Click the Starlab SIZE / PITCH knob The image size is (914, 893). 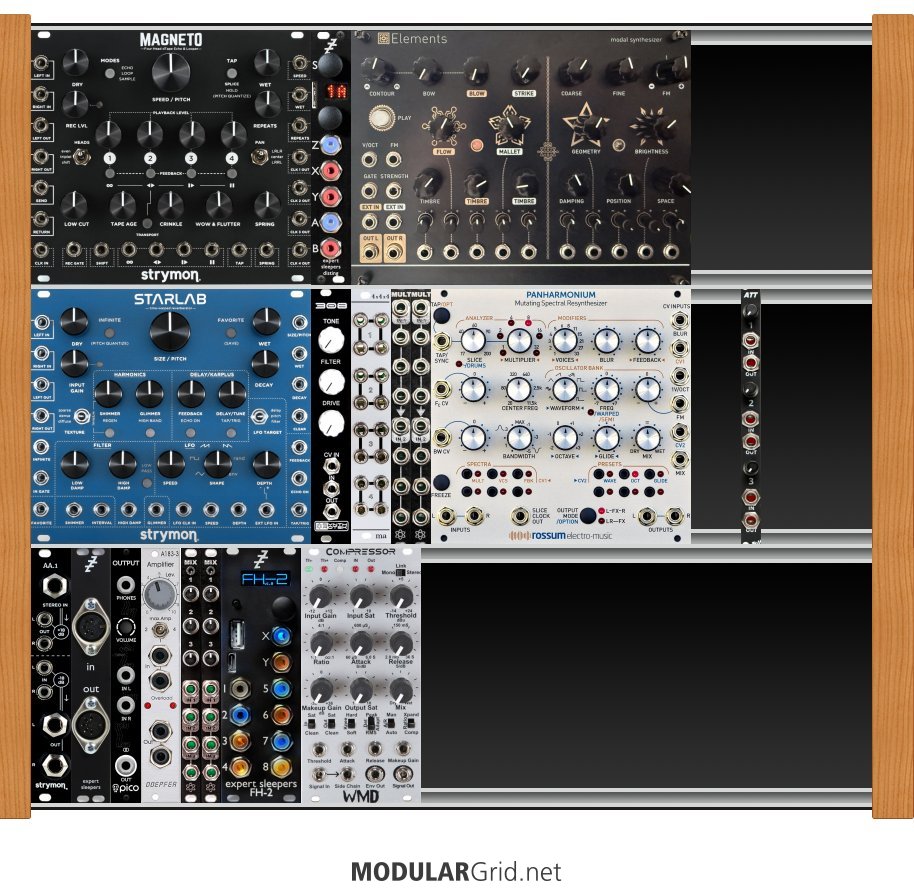click(170, 331)
